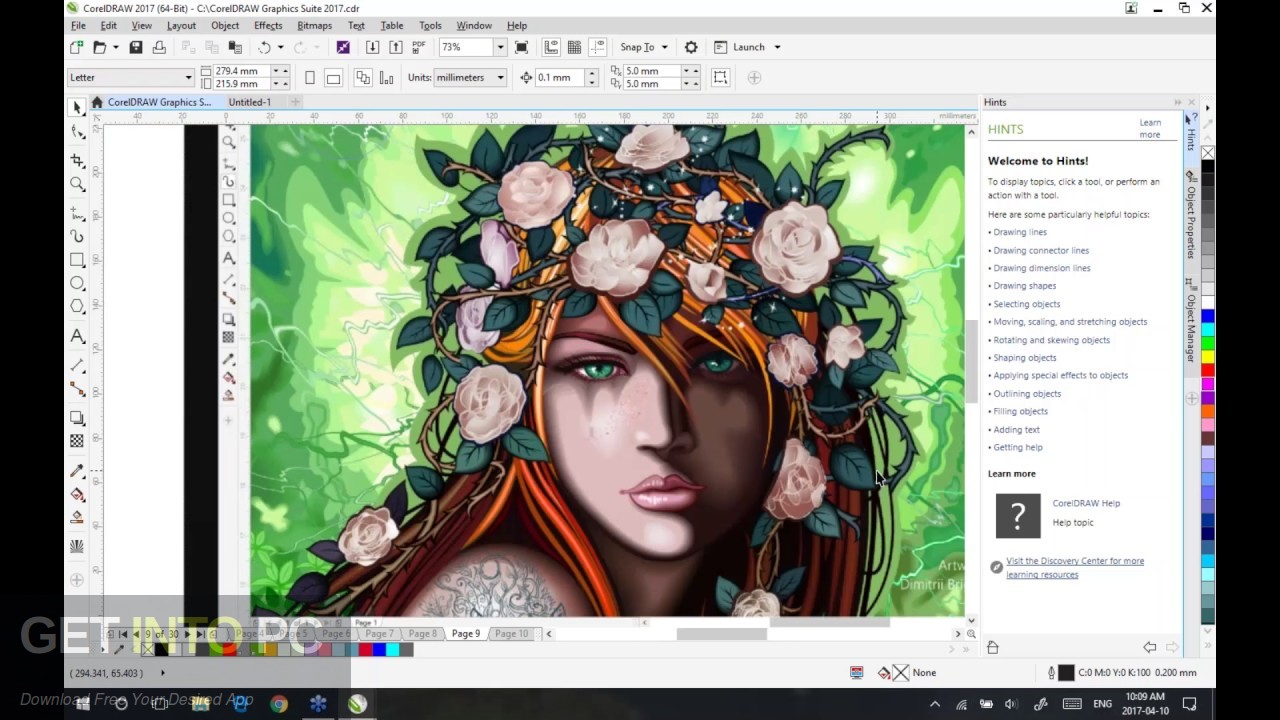Select the Pick tool in the toolbox
This screenshot has width=1280, height=720.
[x=77, y=108]
